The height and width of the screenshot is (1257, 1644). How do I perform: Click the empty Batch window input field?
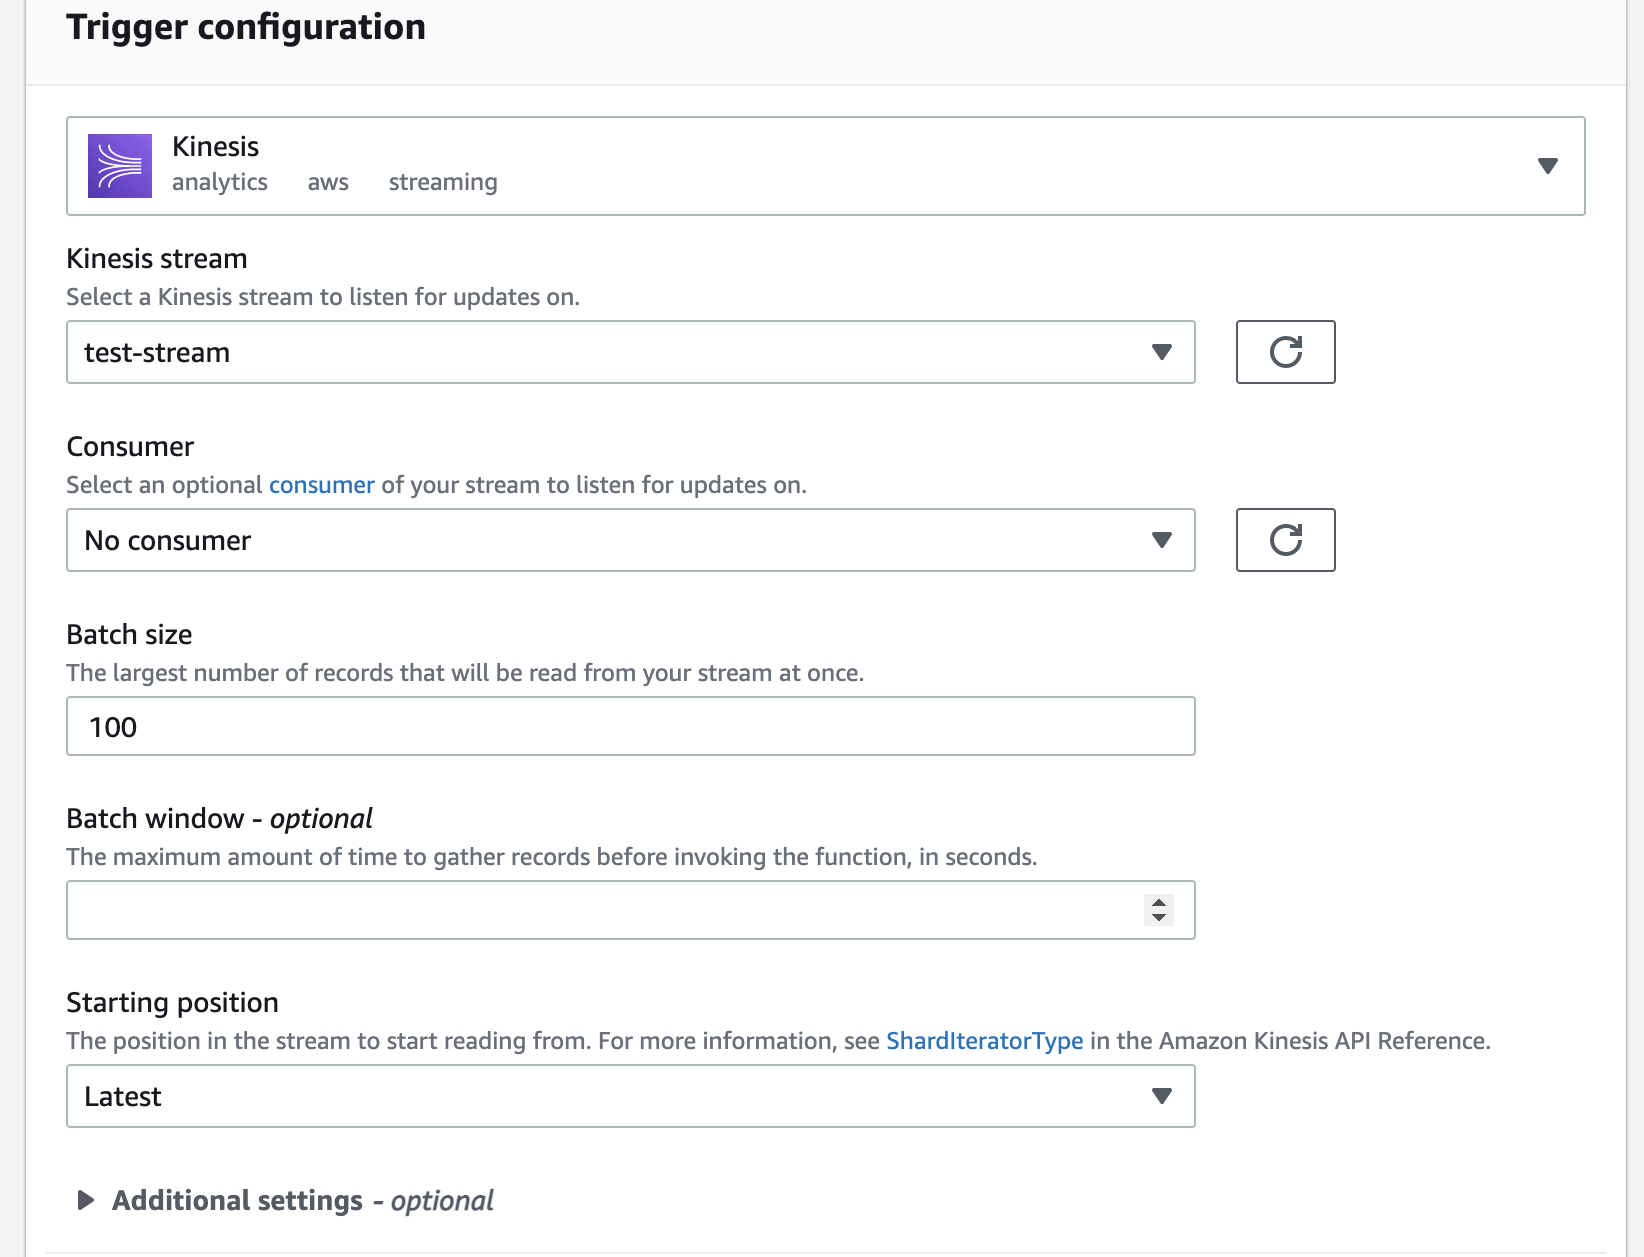point(600,910)
